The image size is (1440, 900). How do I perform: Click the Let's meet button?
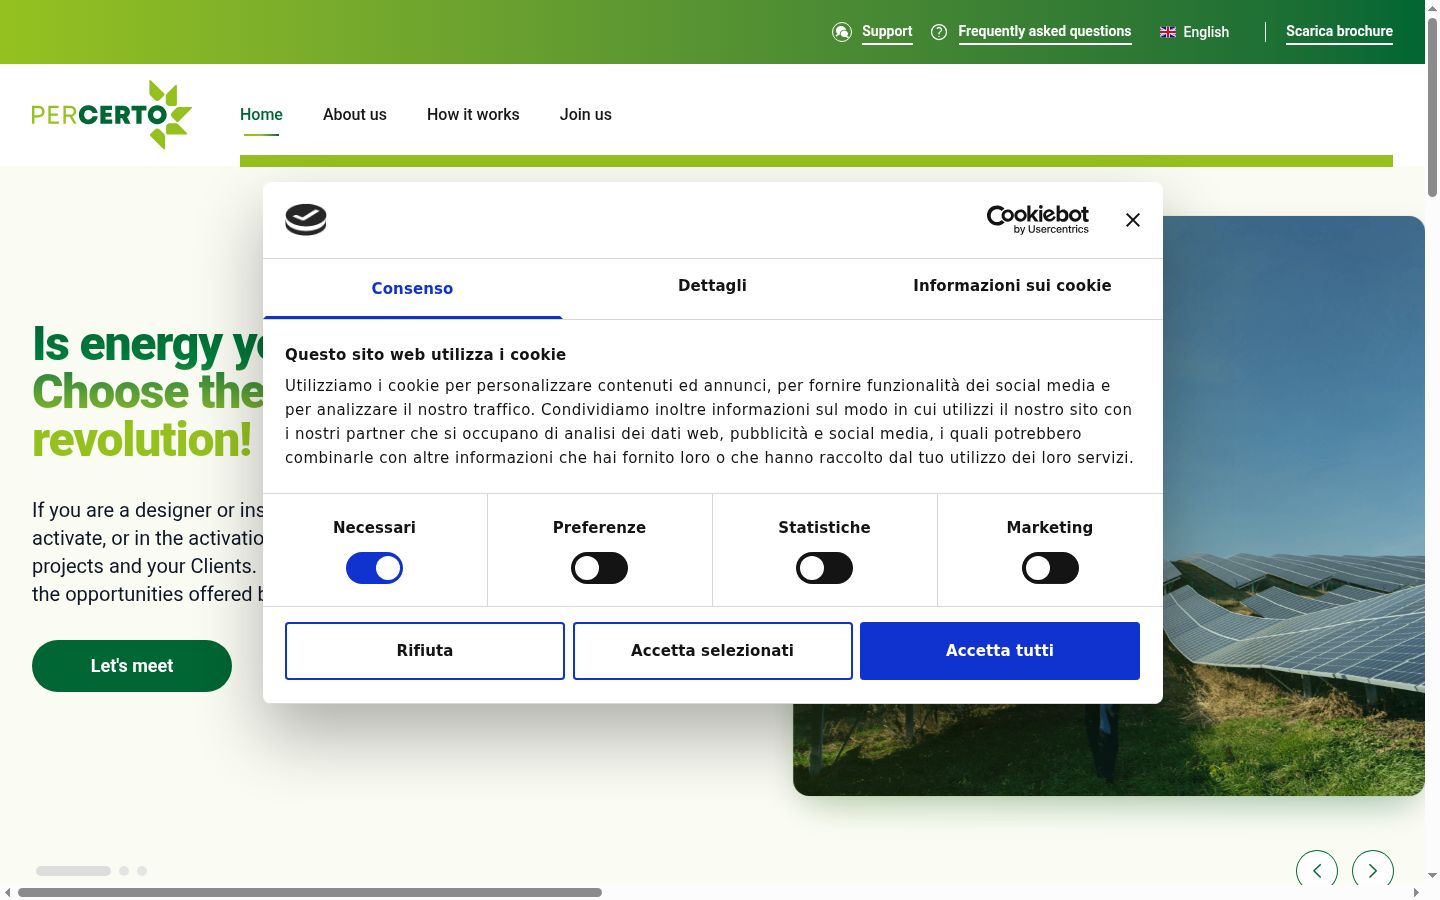[x=132, y=666]
